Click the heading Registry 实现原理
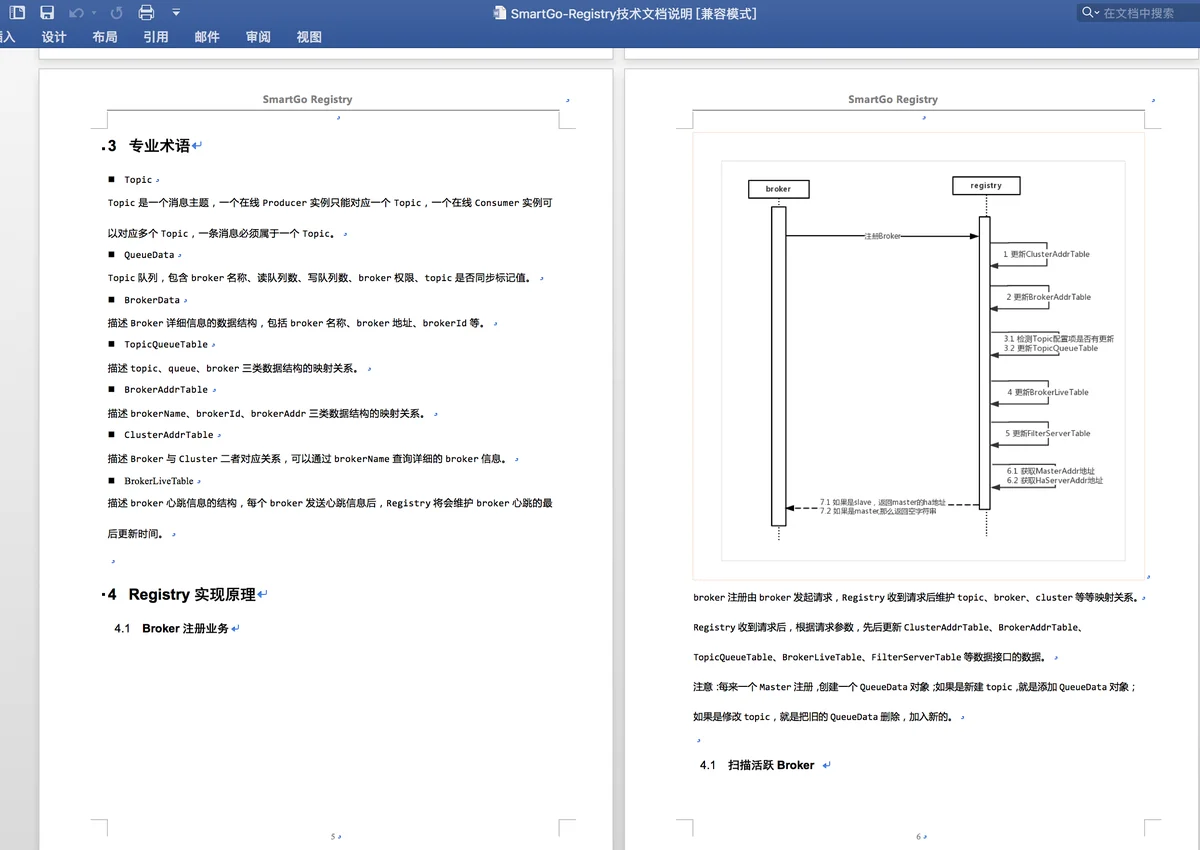 [192, 595]
